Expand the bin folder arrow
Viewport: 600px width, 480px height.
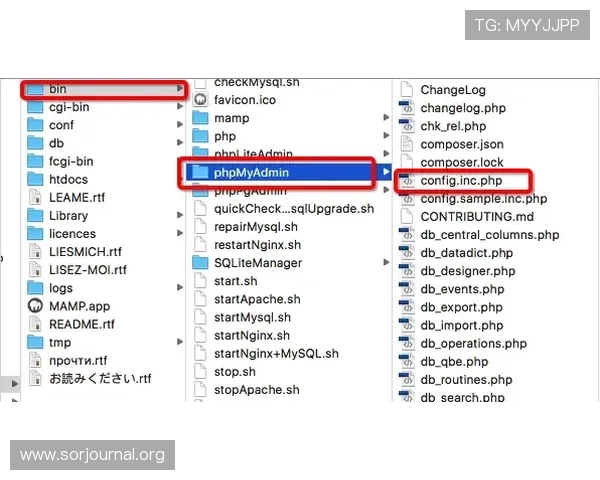click(x=180, y=89)
